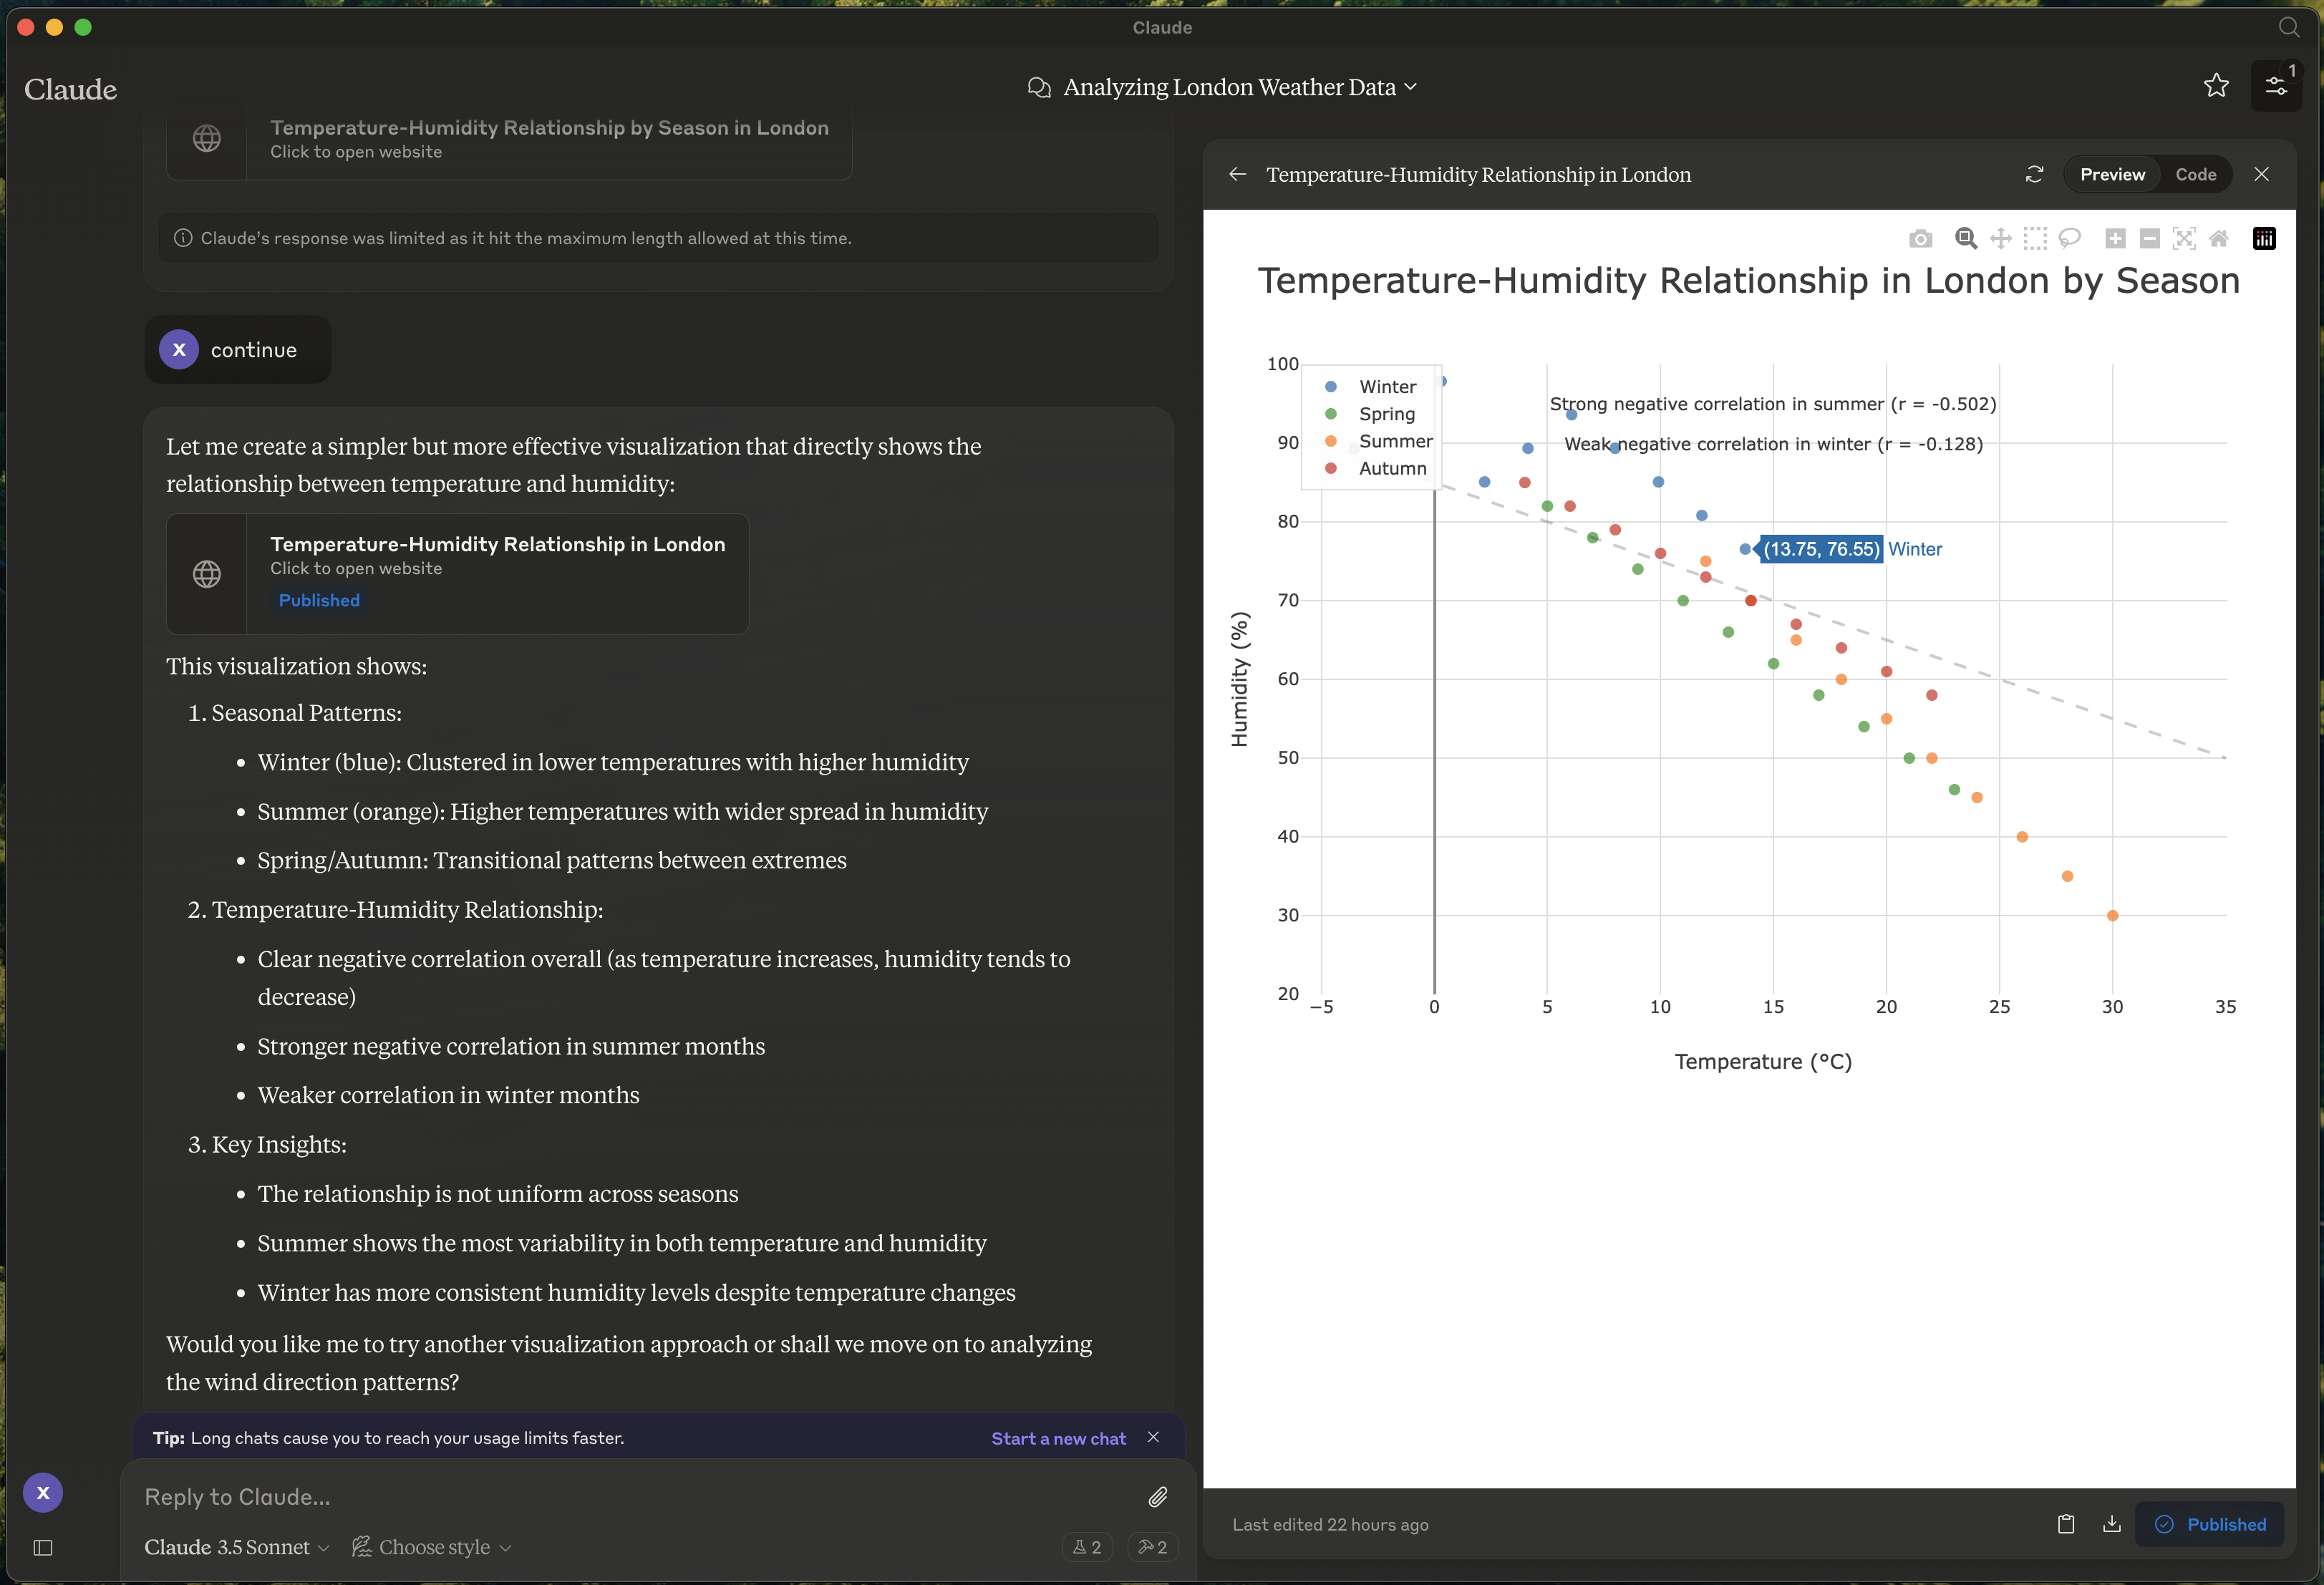
Task: Expand the Choose style dropdown
Action: point(432,1547)
